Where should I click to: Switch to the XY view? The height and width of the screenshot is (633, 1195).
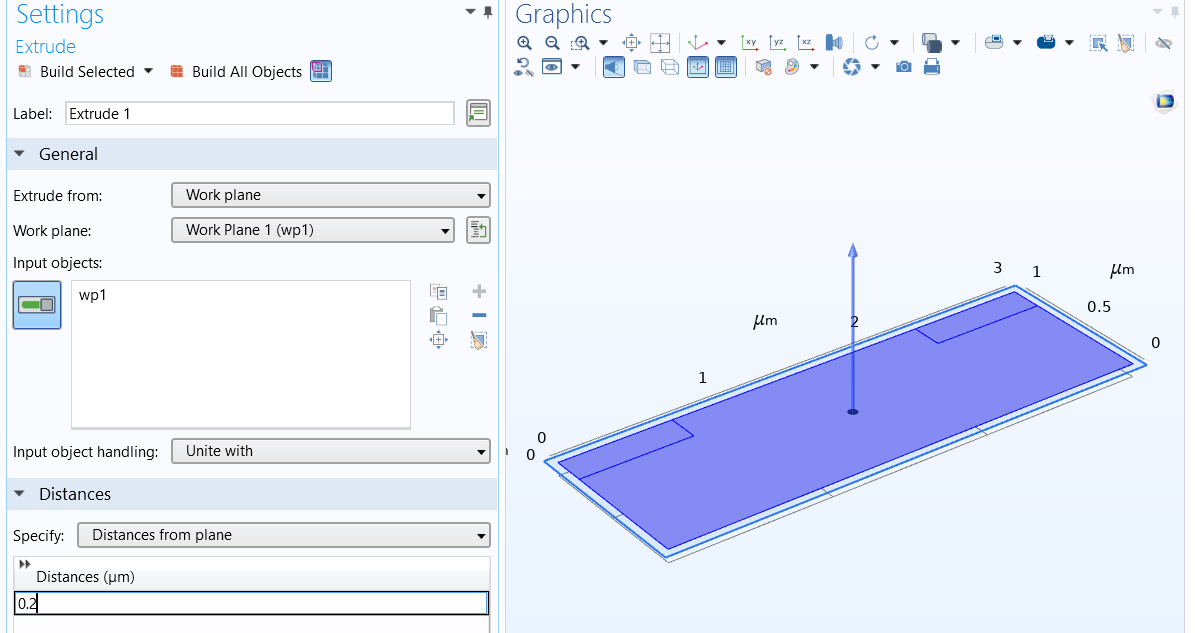tap(750, 43)
